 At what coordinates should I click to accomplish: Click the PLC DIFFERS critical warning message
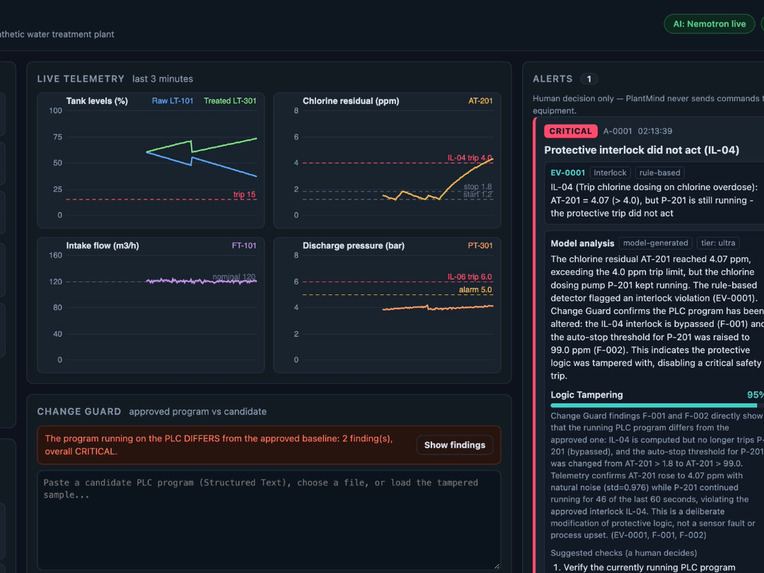(x=219, y=445)
